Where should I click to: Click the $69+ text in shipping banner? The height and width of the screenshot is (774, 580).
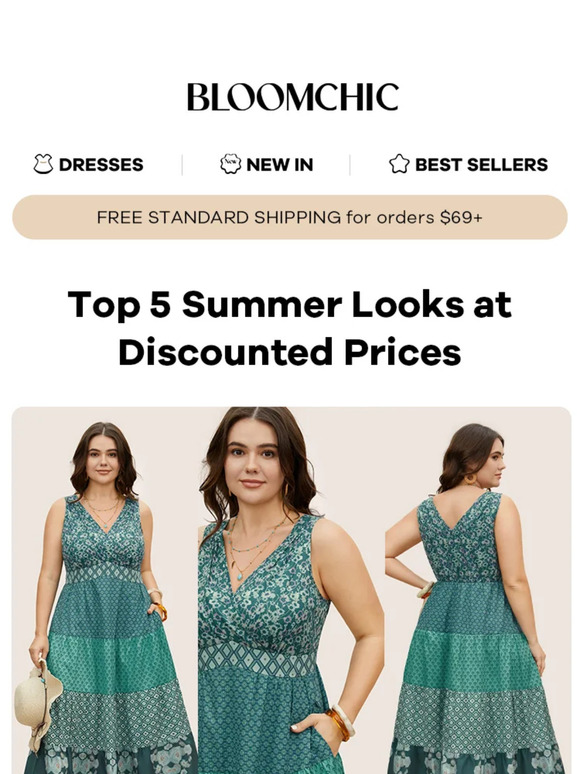[461, 217]
